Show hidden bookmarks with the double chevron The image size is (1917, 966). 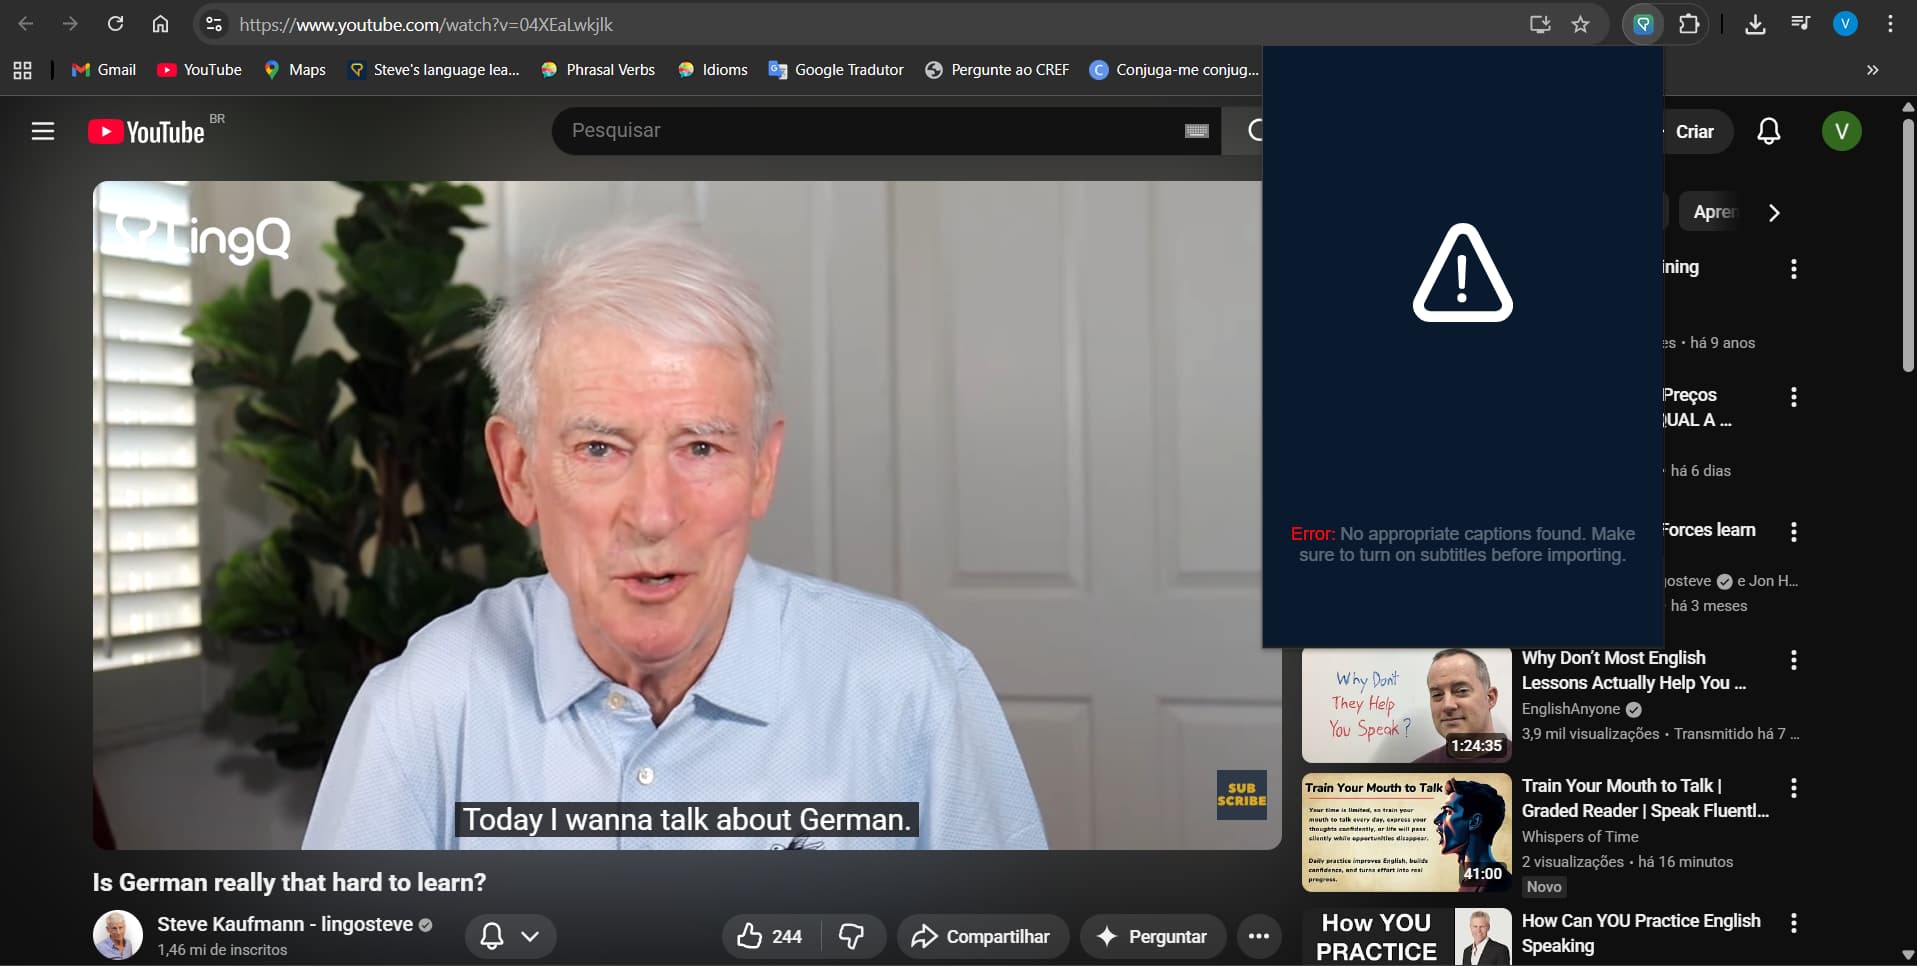(1872, 70)
